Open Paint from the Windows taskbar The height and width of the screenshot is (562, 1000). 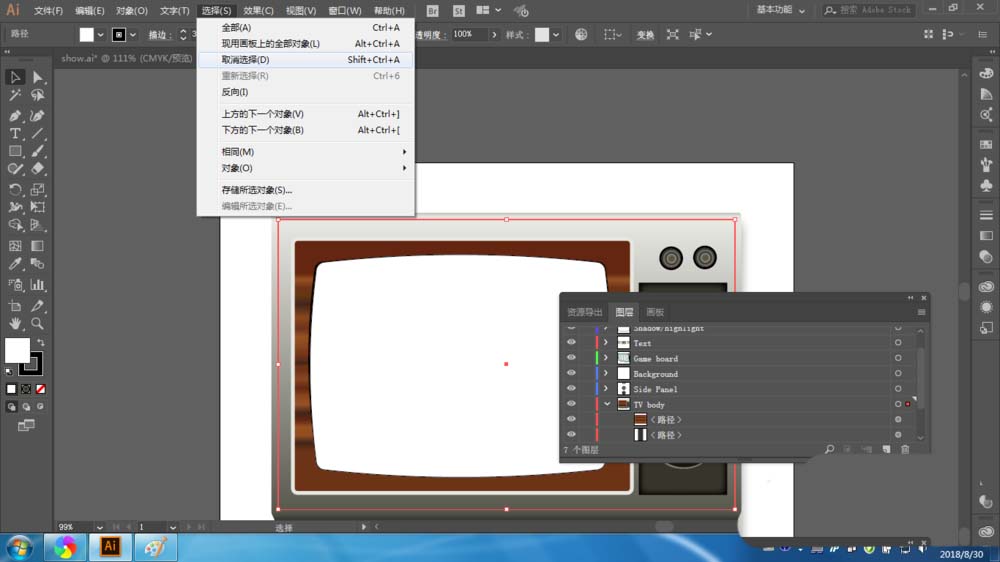(155, 547)
